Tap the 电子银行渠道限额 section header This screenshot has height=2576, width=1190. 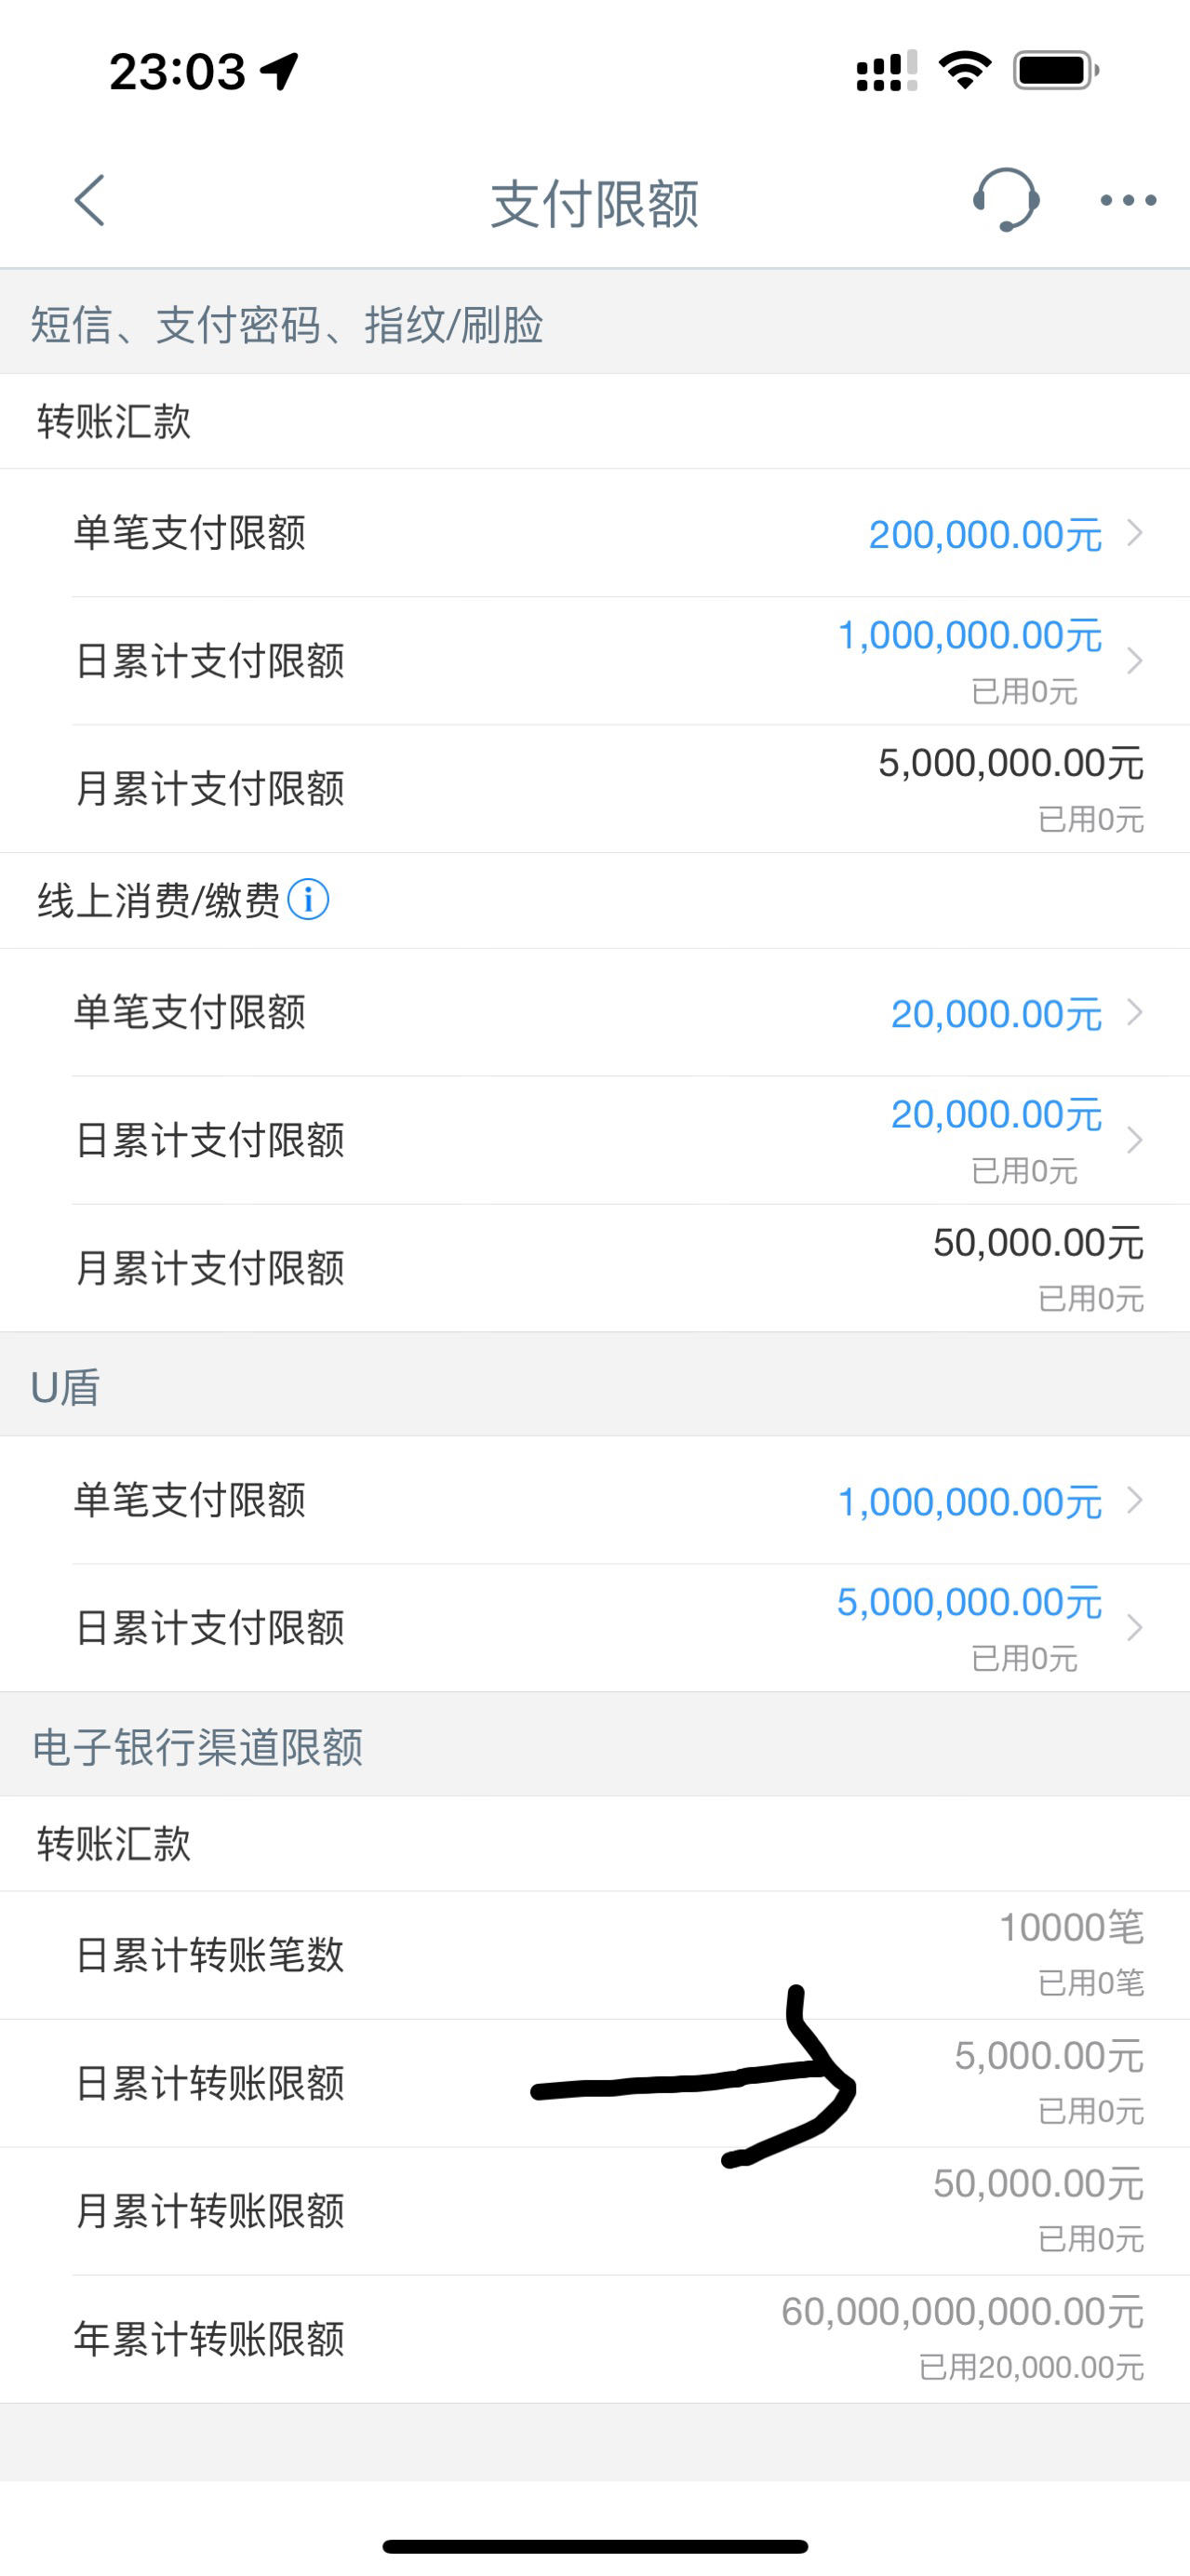pyautogui.click(x=197, y=1747)
